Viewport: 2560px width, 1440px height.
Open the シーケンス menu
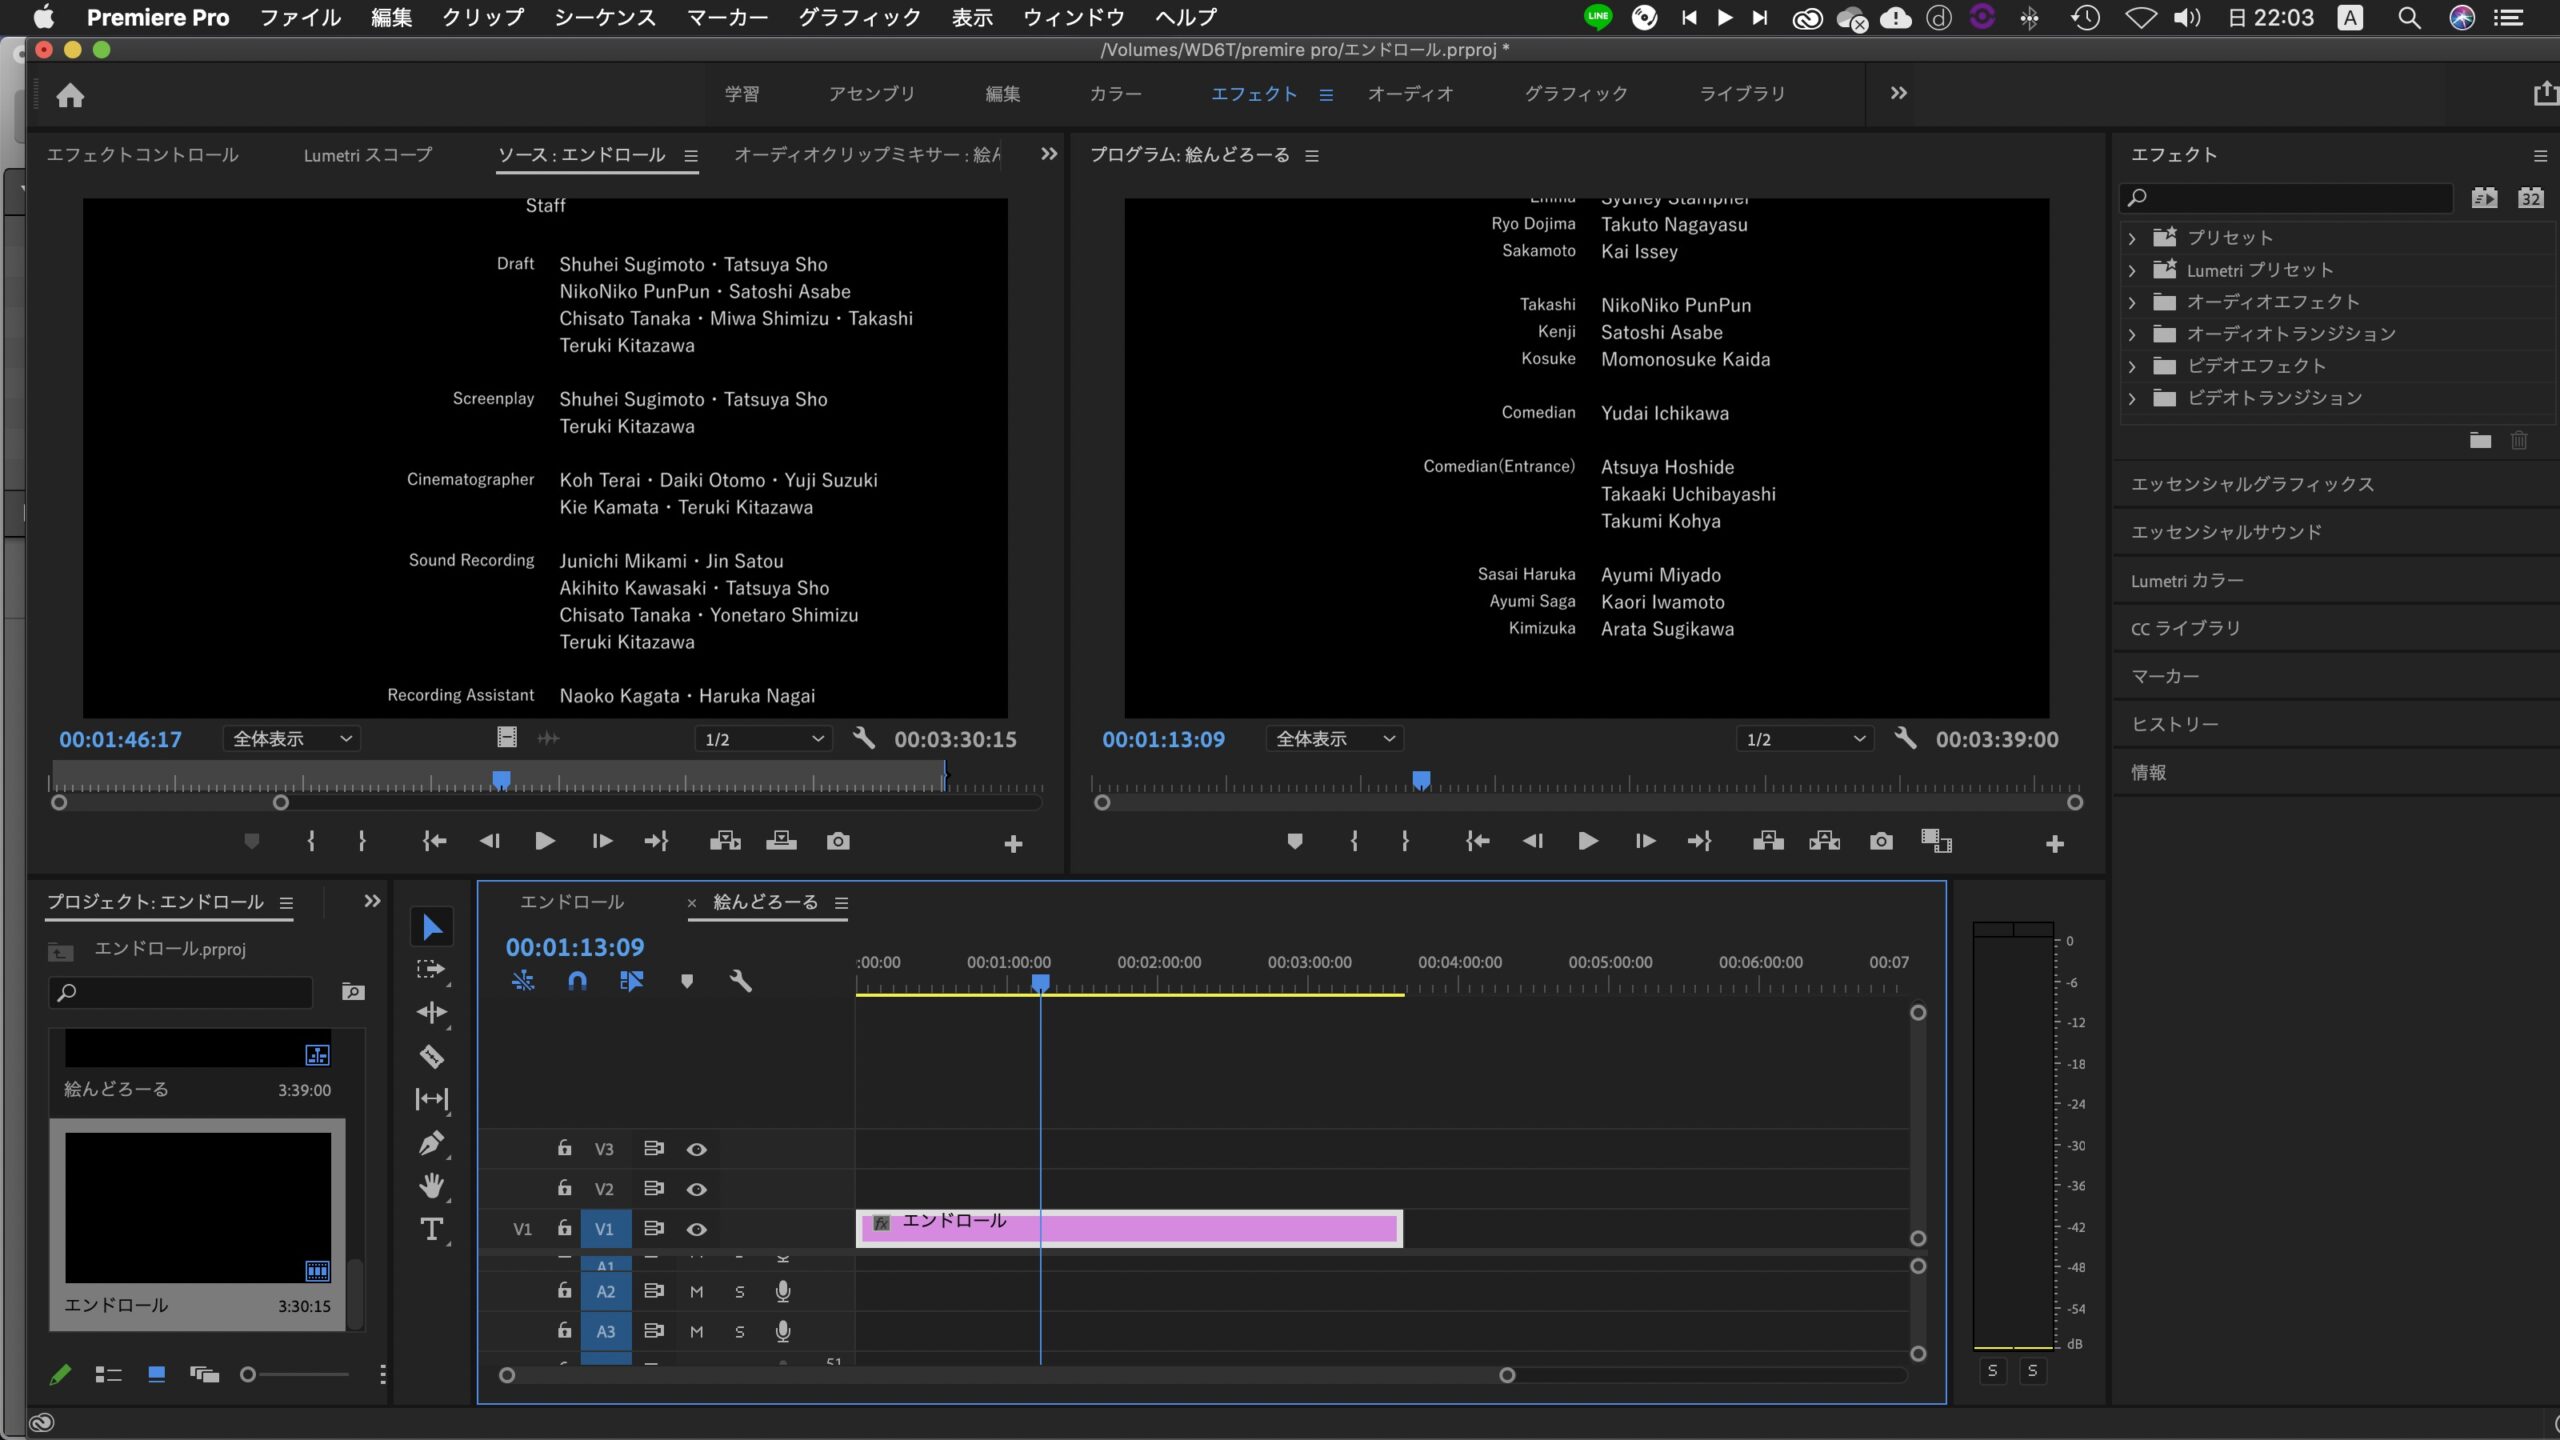[x=605, y=17]
